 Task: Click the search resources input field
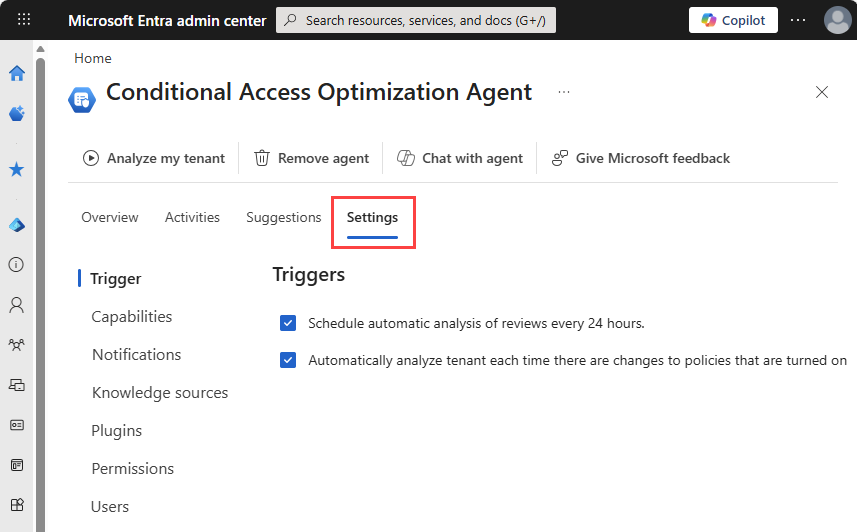[415, 20]
